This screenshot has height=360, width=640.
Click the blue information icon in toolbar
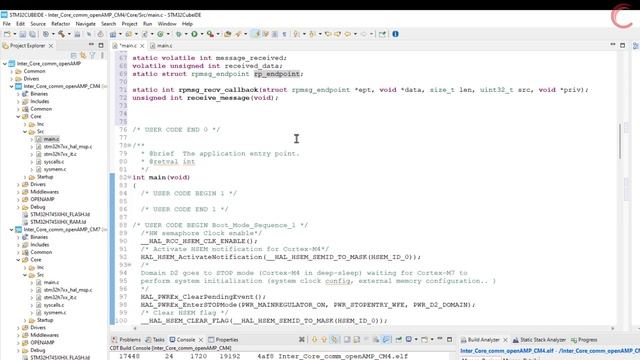(x=395, y=34)
